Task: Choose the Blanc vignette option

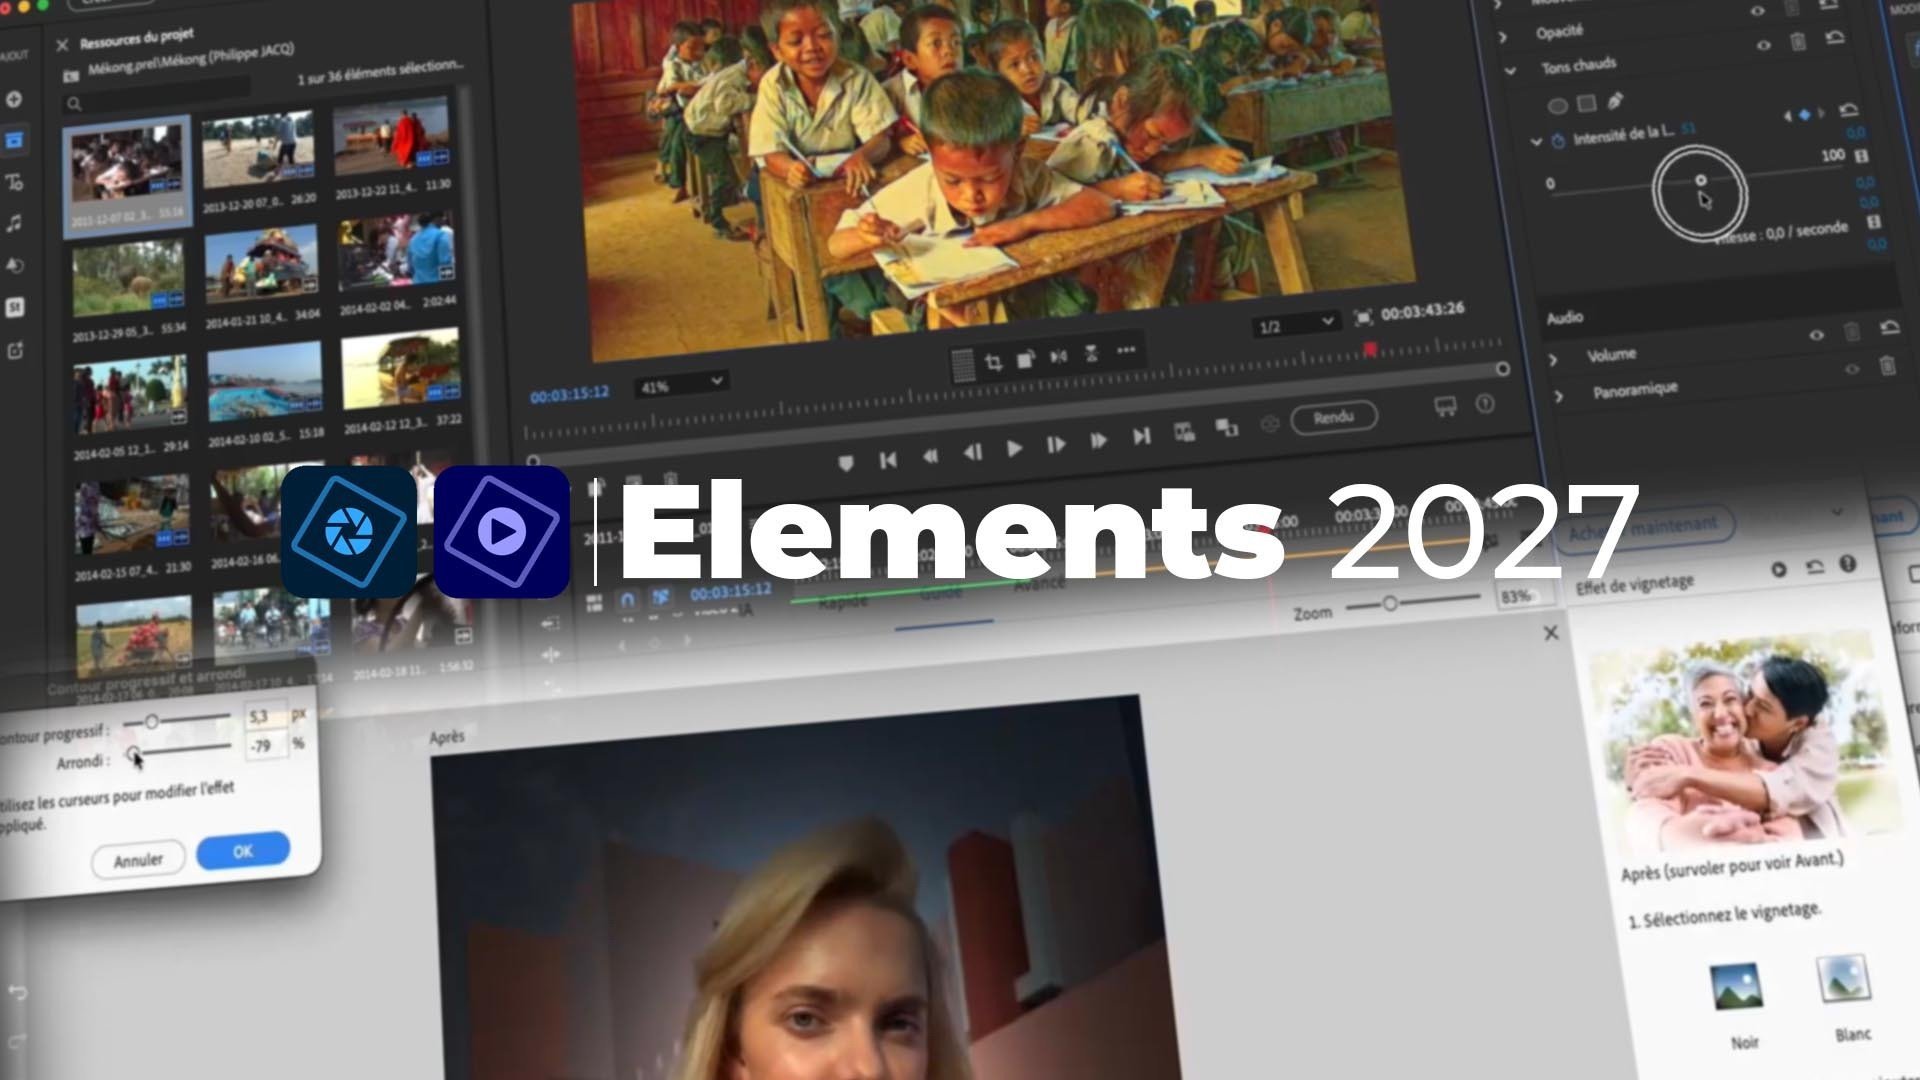Action: (1843, 979)
